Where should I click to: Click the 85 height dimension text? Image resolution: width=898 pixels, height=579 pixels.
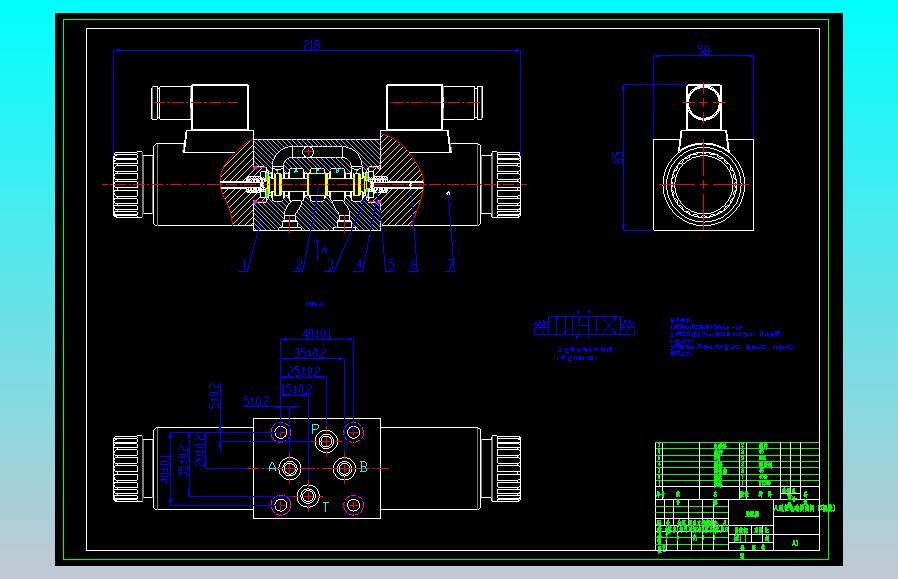click(618, 157)
